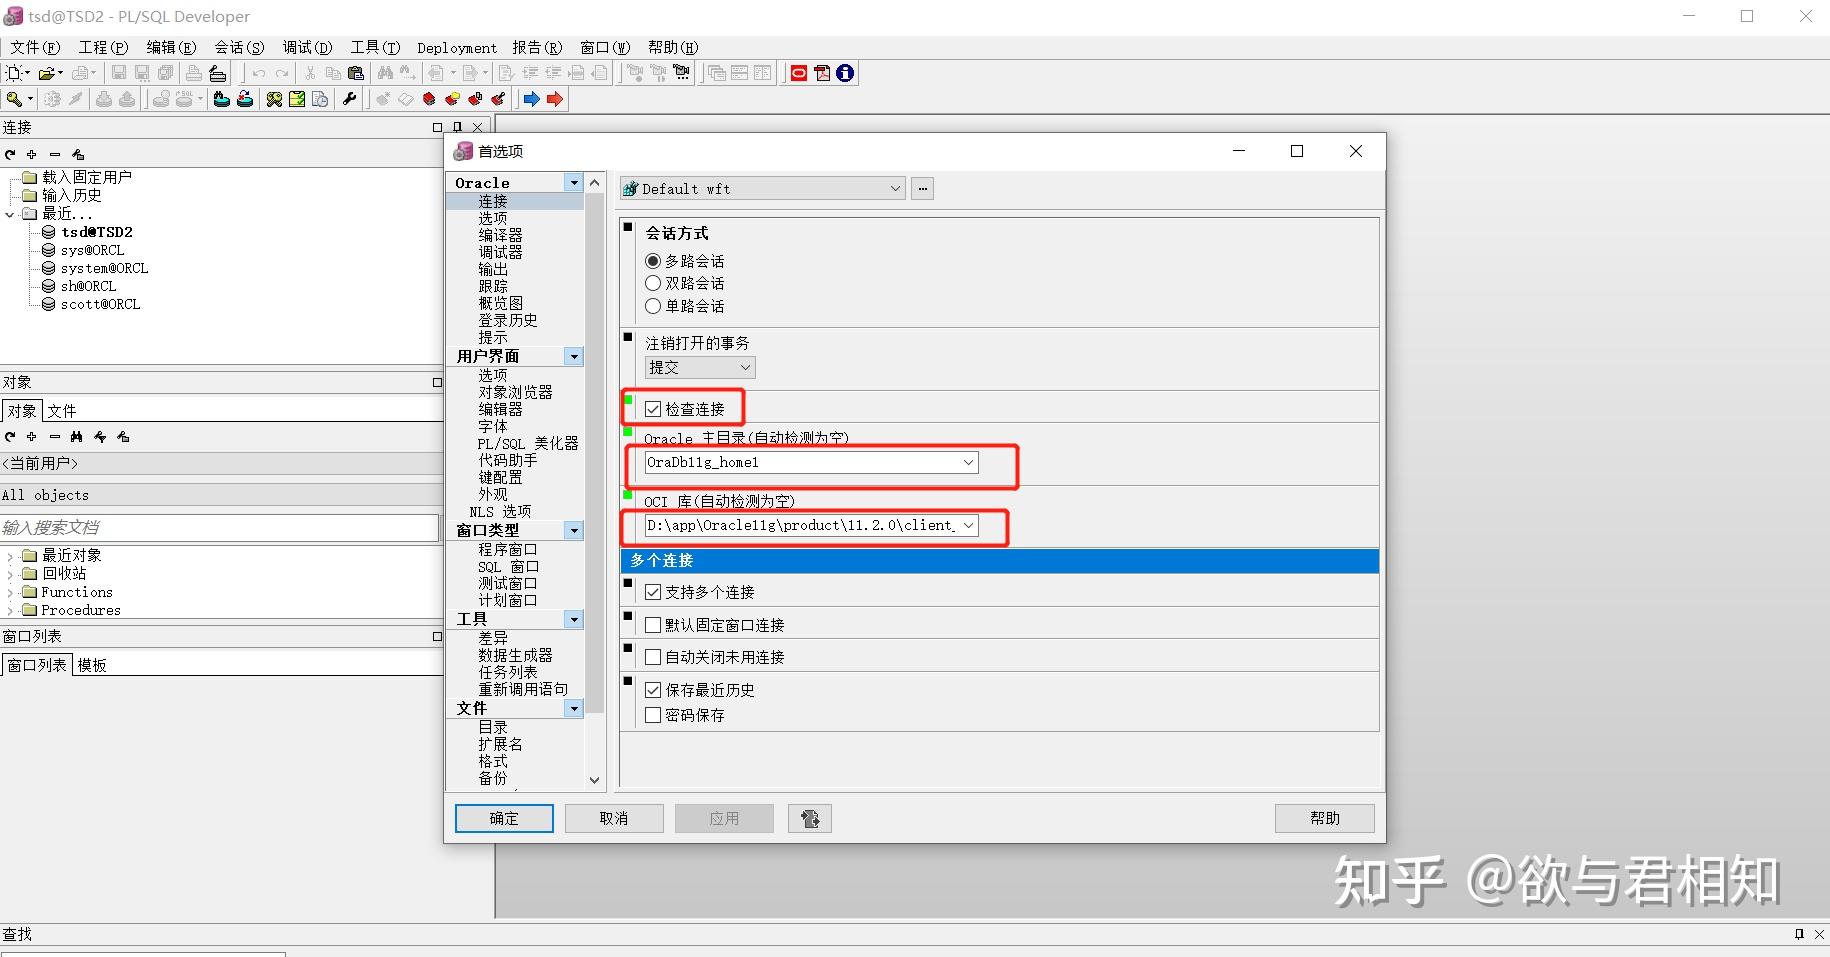Click the red Oracle icon in the toolbar
Viewport: 1830px width, 957px height.
[x=799, y=73]
